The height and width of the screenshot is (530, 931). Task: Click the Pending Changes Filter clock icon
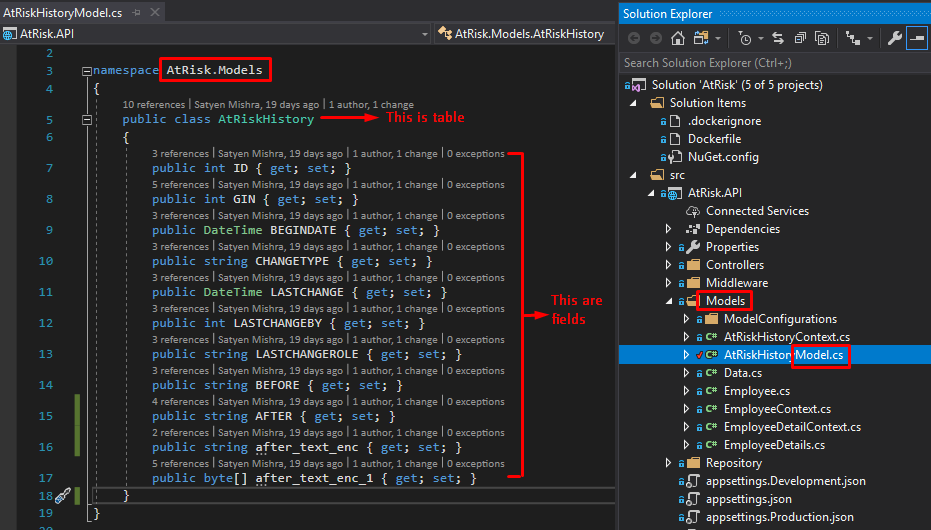[745, 38]
